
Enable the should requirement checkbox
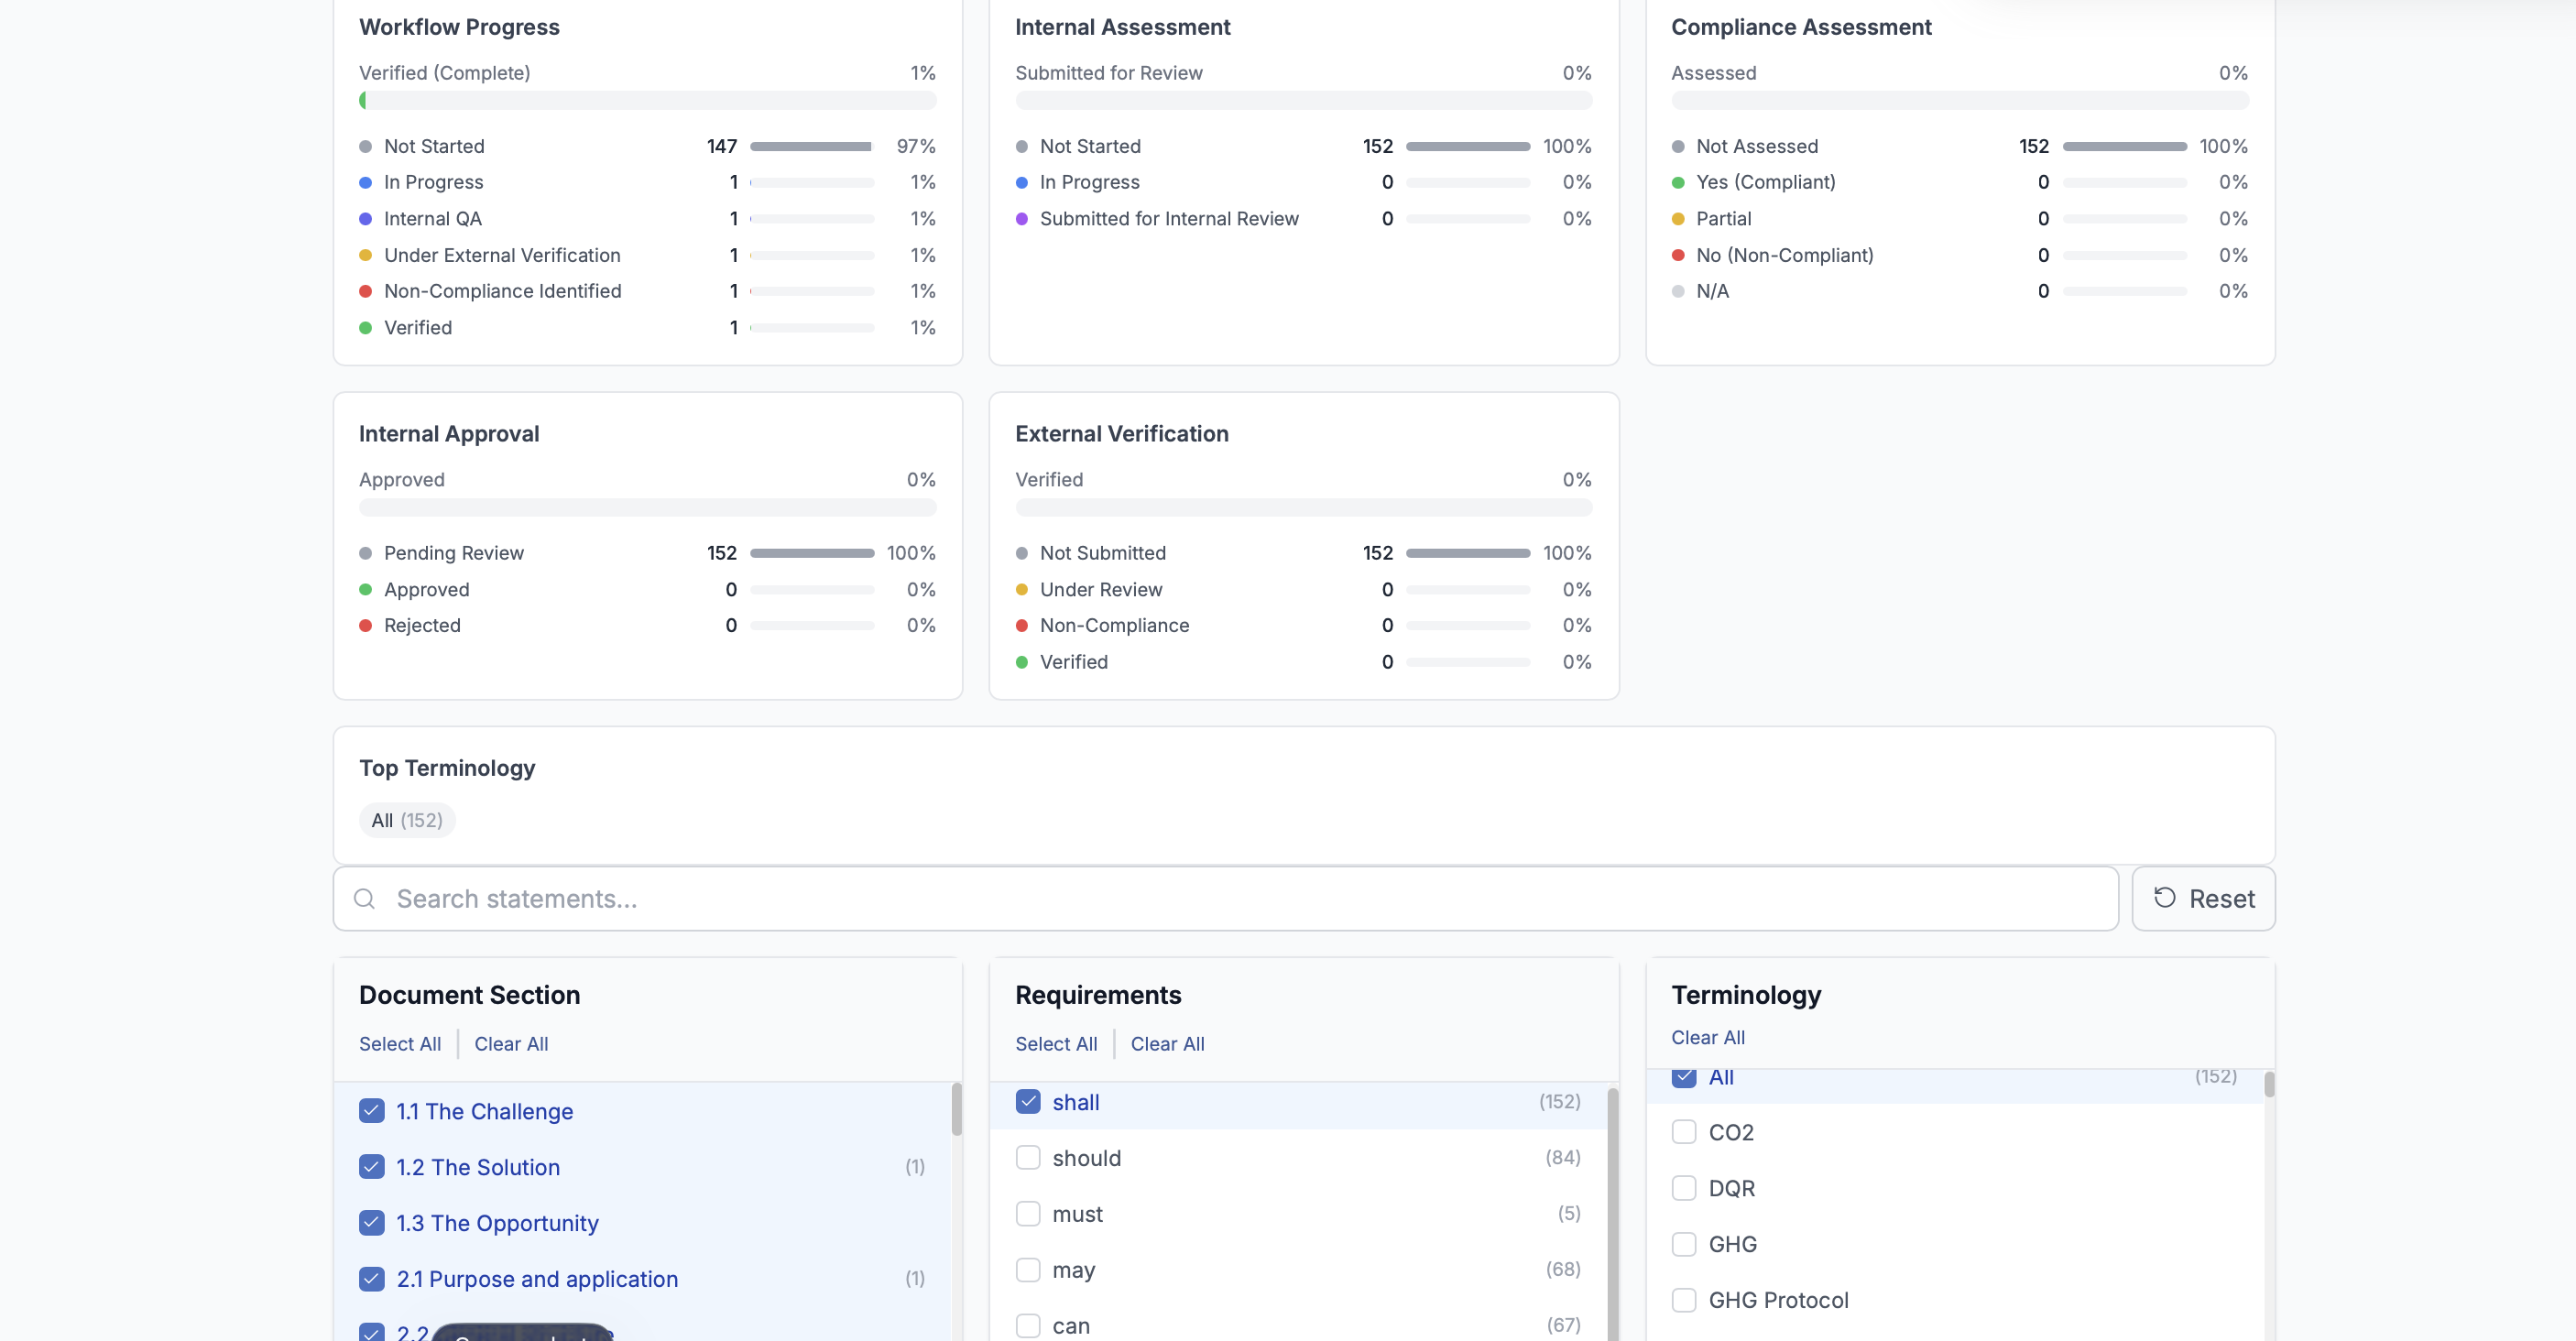(x=1027, y=1157)
